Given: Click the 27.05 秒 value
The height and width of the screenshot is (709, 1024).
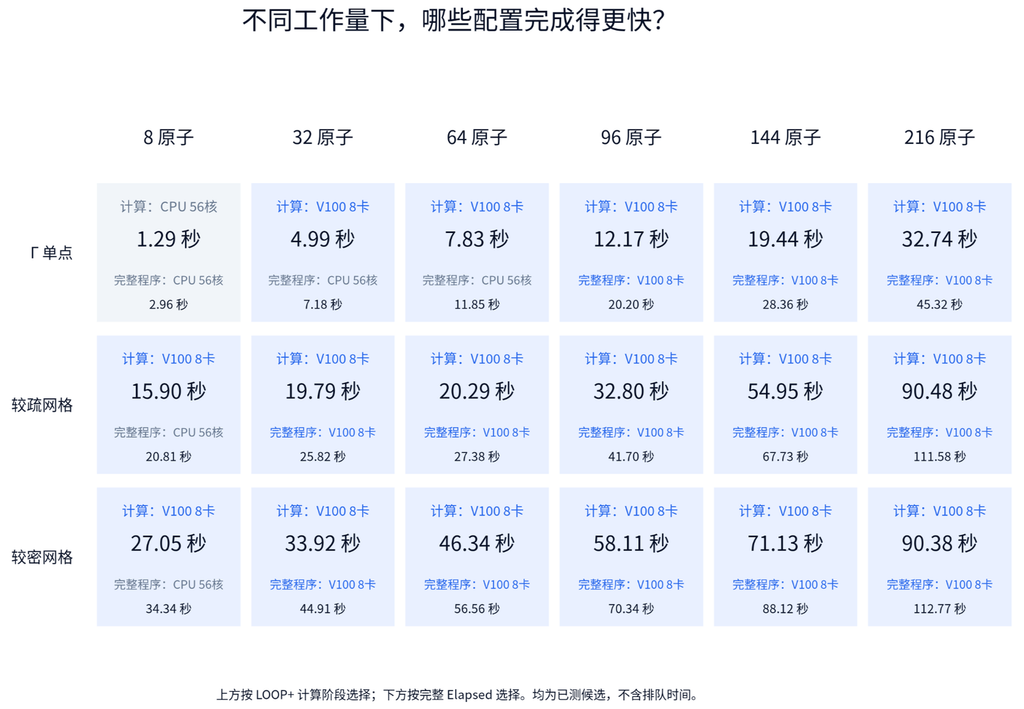Looking at the screenshot, I should 168,543.
